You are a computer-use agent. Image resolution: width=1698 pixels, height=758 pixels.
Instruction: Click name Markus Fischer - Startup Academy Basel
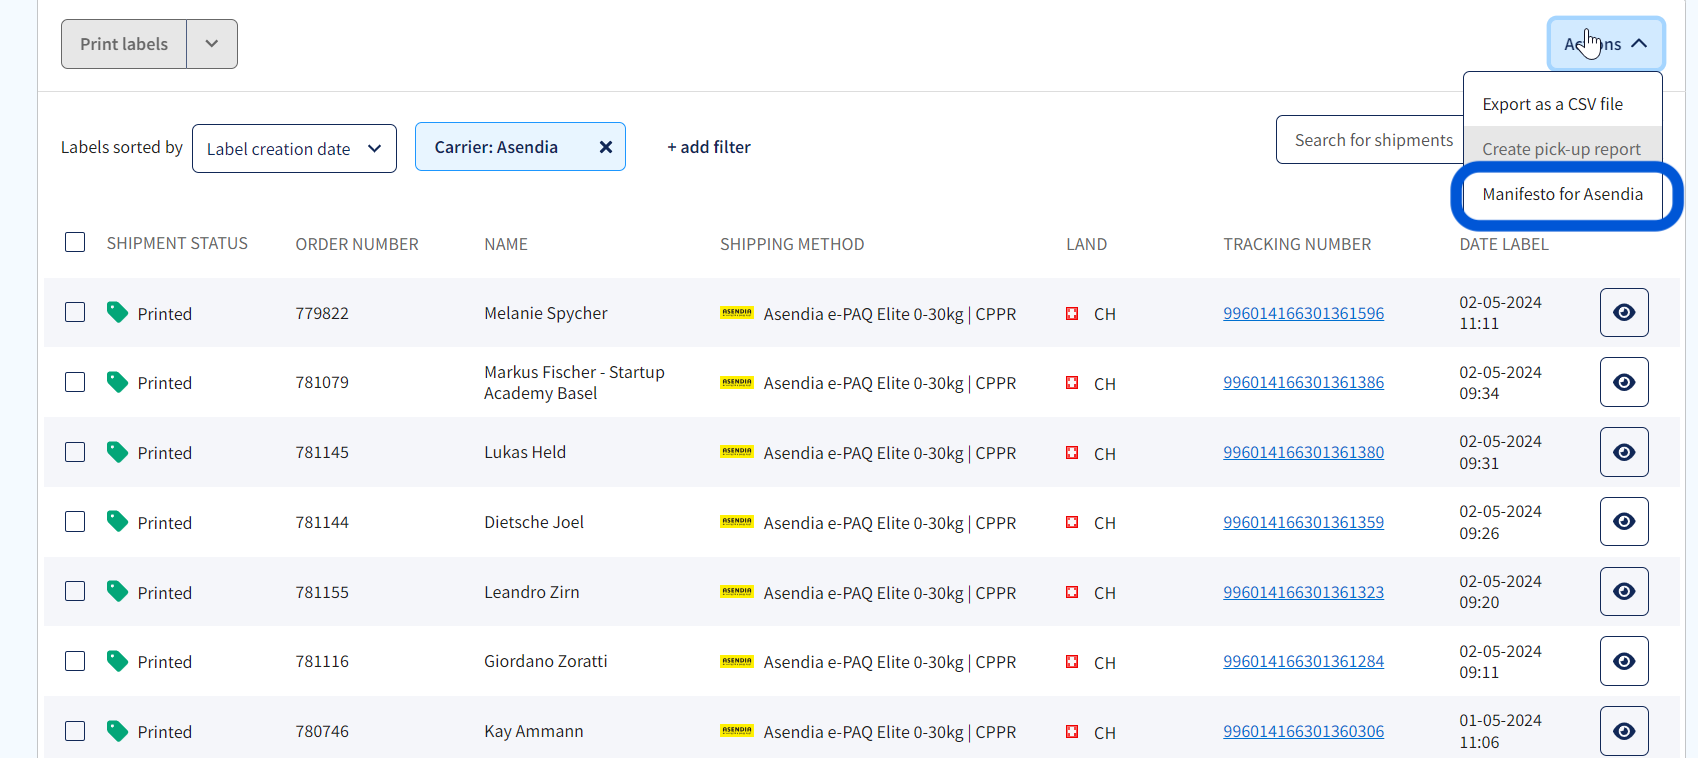[574, 382]
